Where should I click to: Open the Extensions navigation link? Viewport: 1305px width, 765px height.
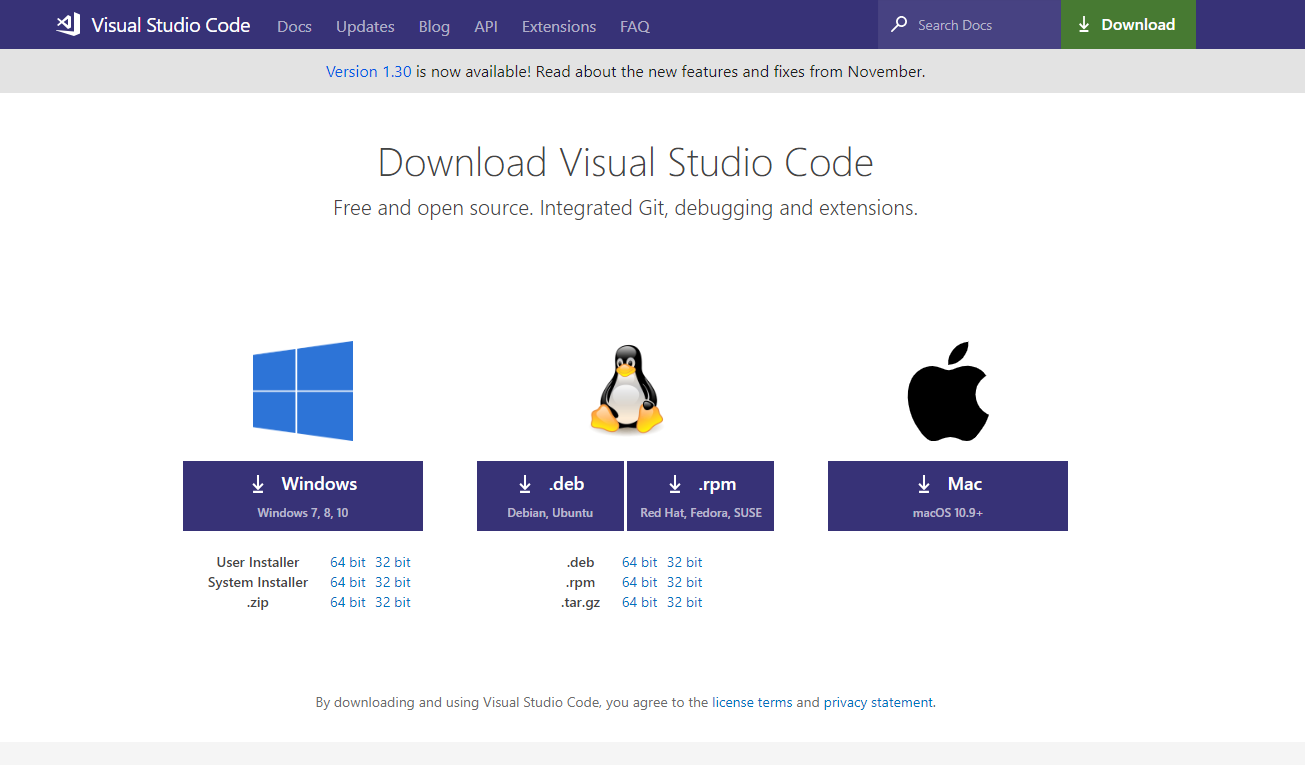(559, 26)
